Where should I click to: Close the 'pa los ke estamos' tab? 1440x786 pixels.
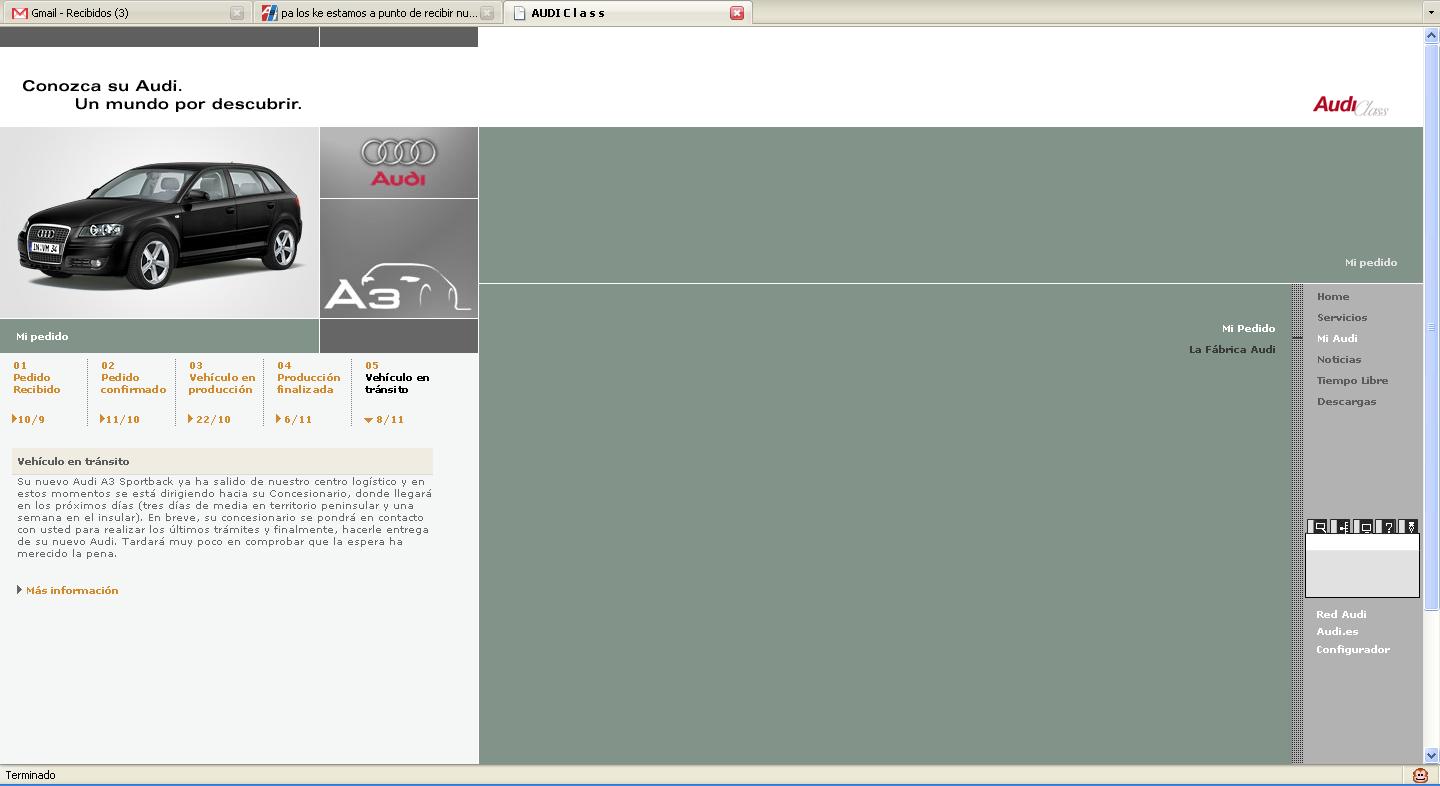pos(487,13)
